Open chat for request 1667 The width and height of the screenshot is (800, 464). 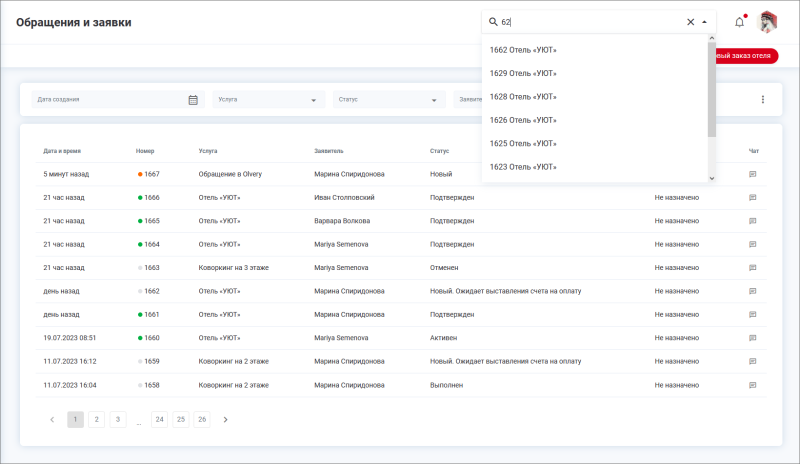tap(753, 174)
